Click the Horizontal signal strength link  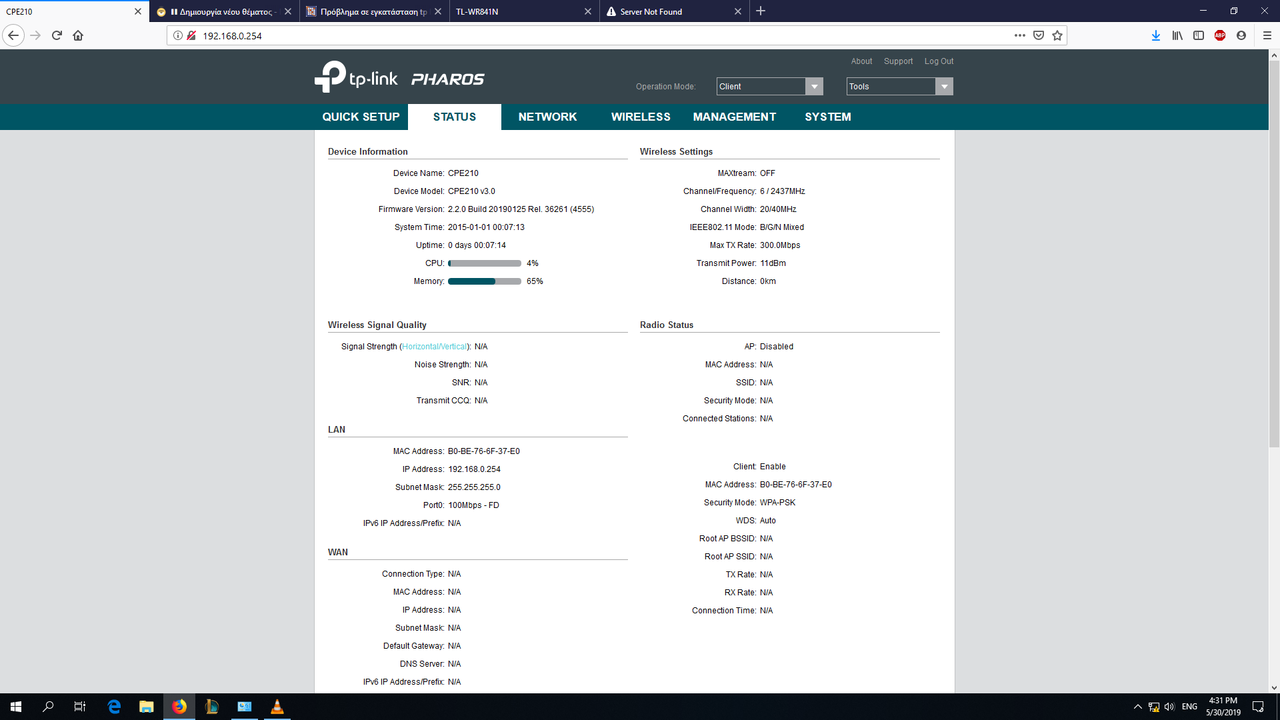pyautogui.click(x=420, y=346)
